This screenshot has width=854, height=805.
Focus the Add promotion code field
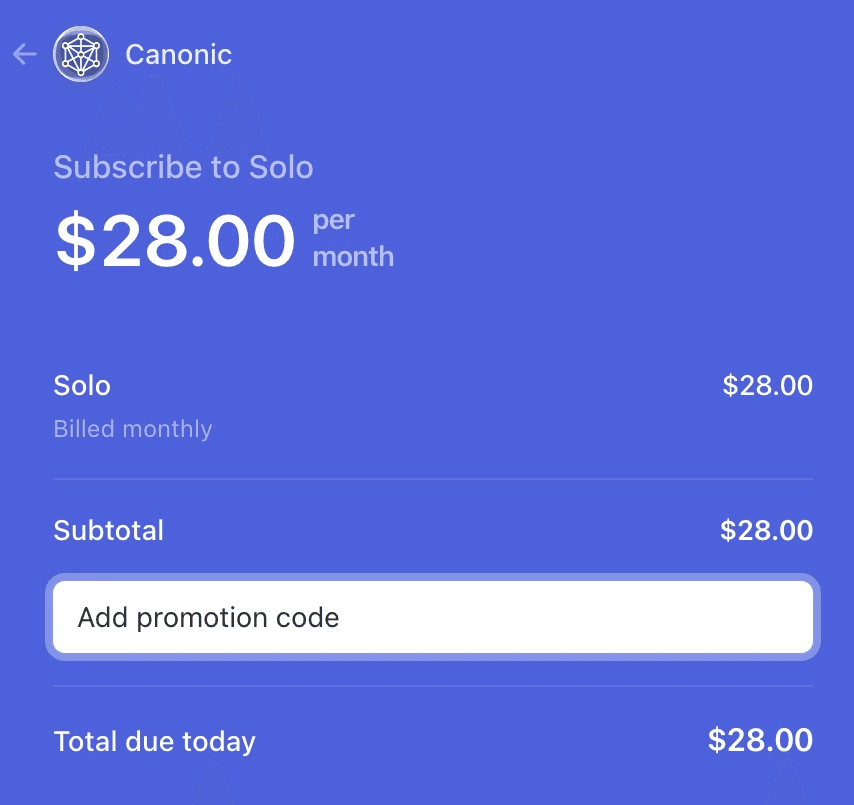tap(433, 617)
